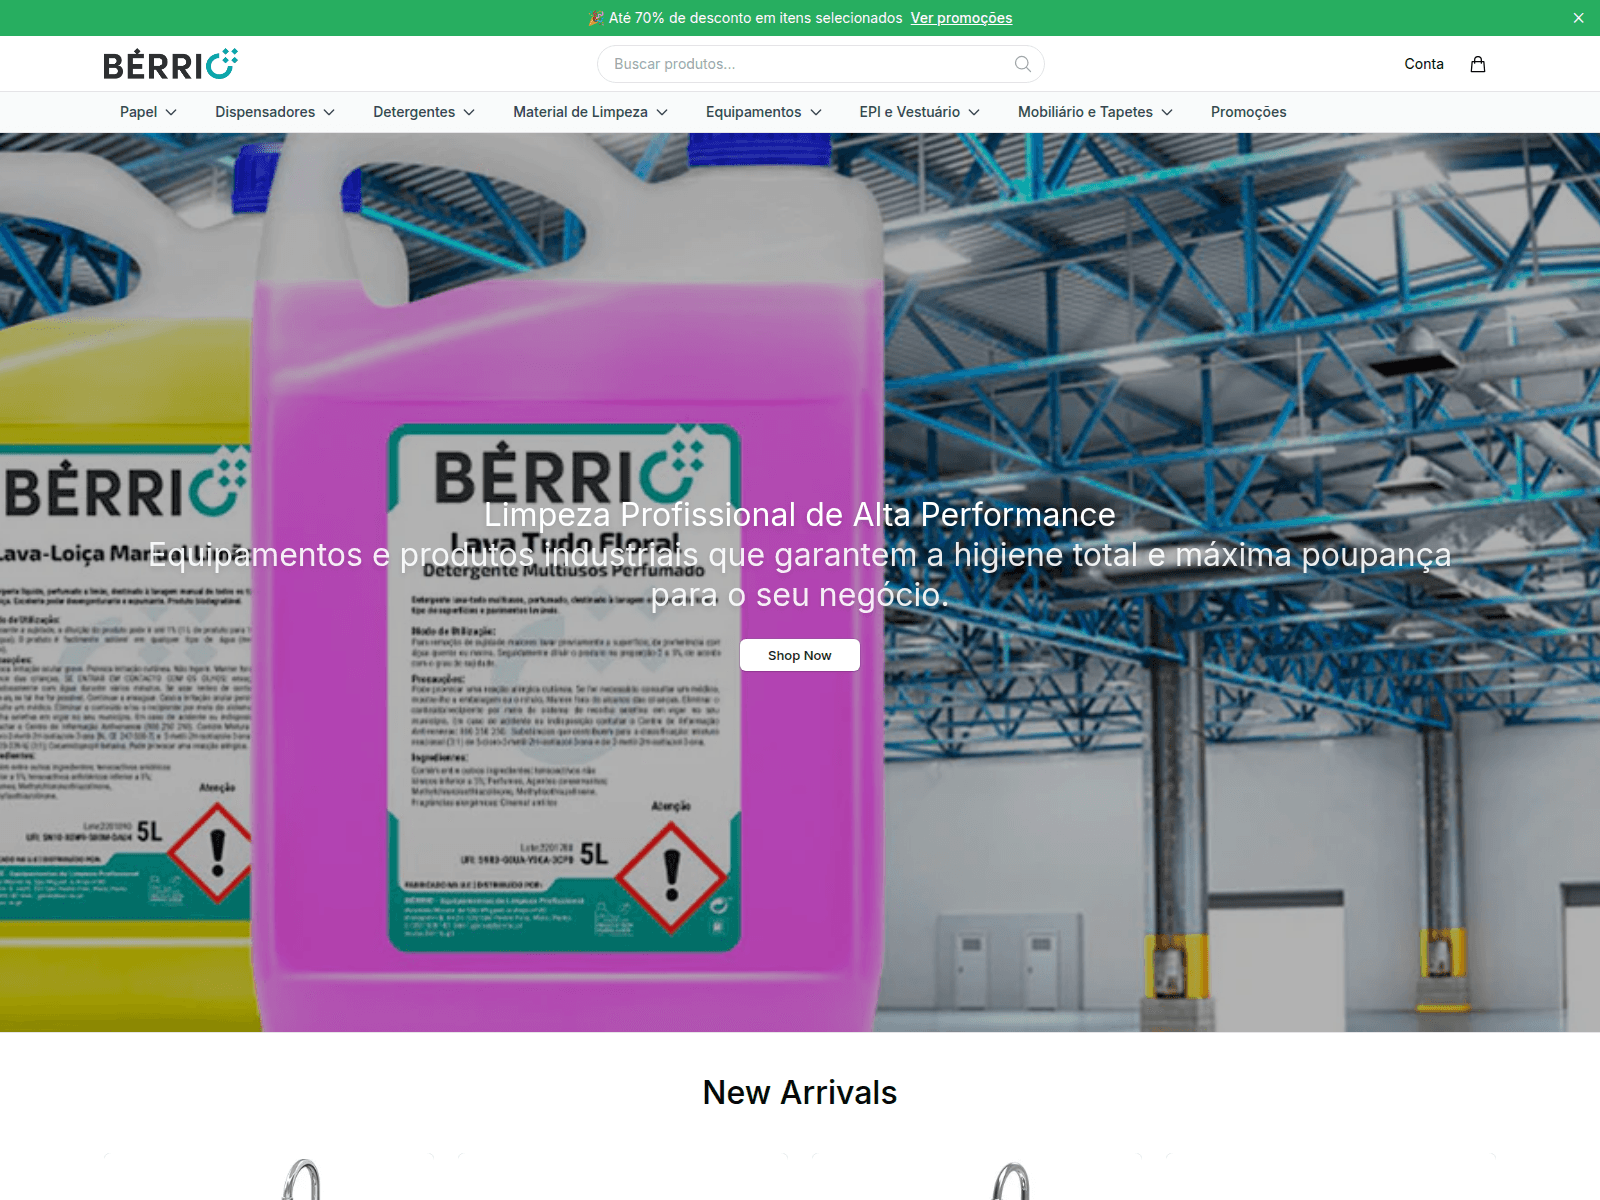
Task: Follow the Ver promoções link
Action: [x=961, y=18]
